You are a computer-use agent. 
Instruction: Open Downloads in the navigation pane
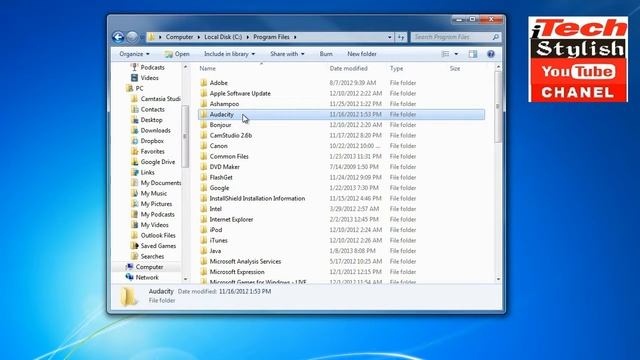[x=156, y=131]
